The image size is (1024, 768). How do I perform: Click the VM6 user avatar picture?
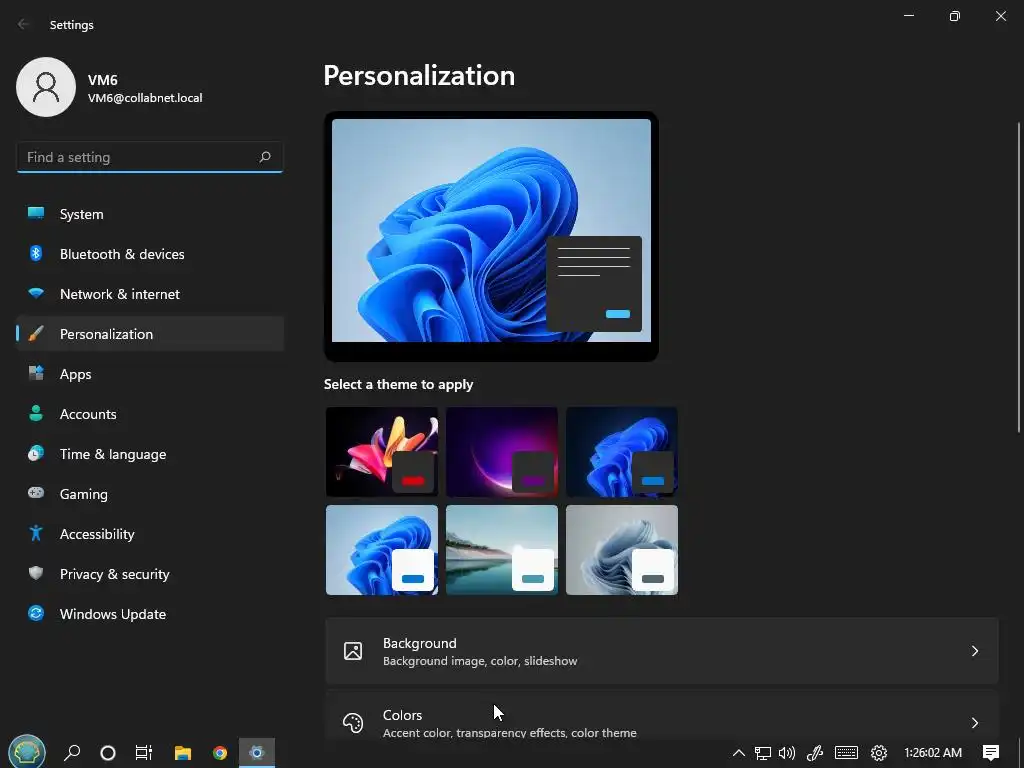tap(46, 87)
